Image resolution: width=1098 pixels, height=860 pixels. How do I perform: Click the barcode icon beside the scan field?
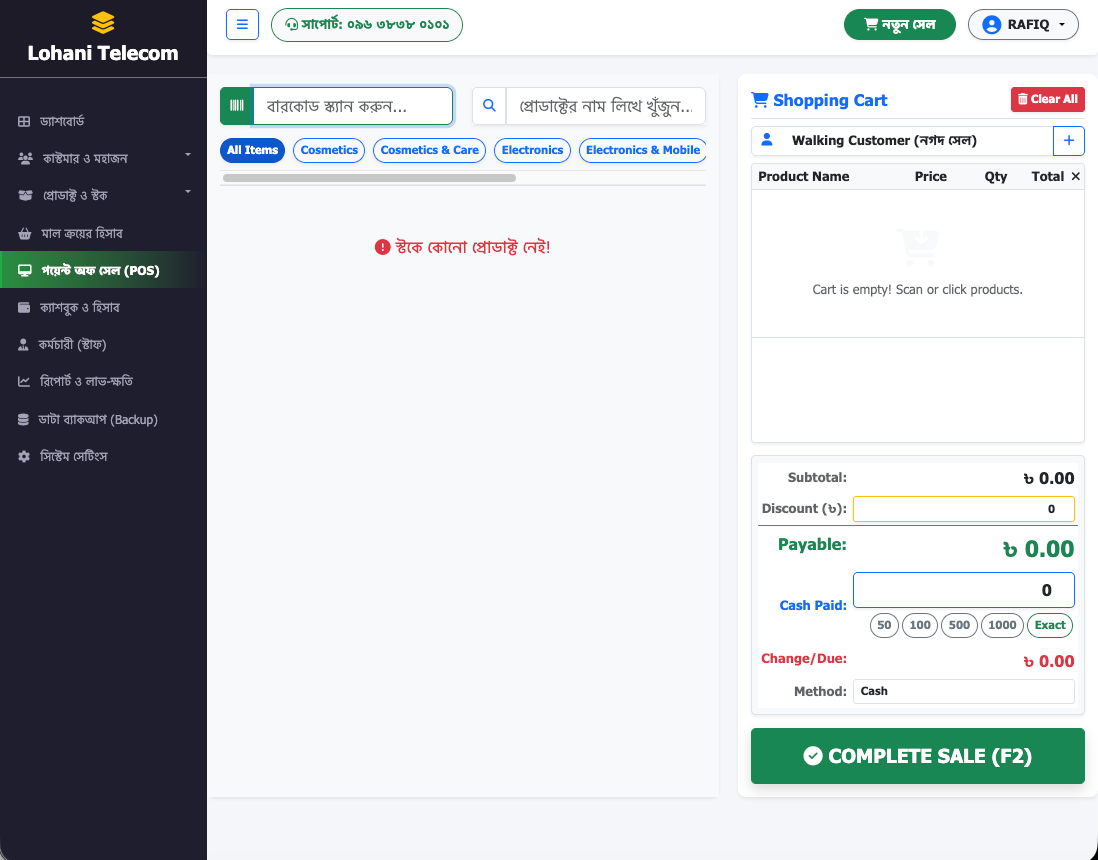[x=237, y=106]
